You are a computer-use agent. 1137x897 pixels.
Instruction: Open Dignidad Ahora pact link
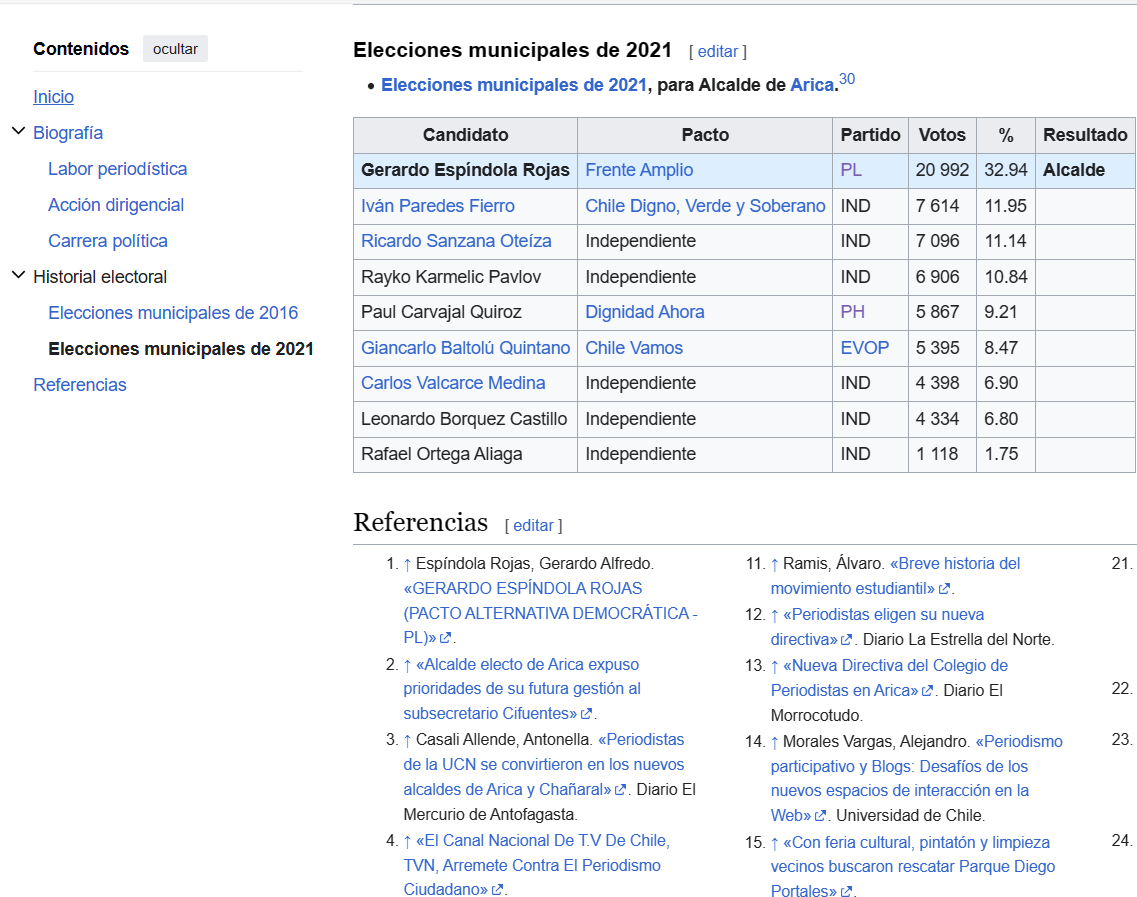[x=645, y=312]
